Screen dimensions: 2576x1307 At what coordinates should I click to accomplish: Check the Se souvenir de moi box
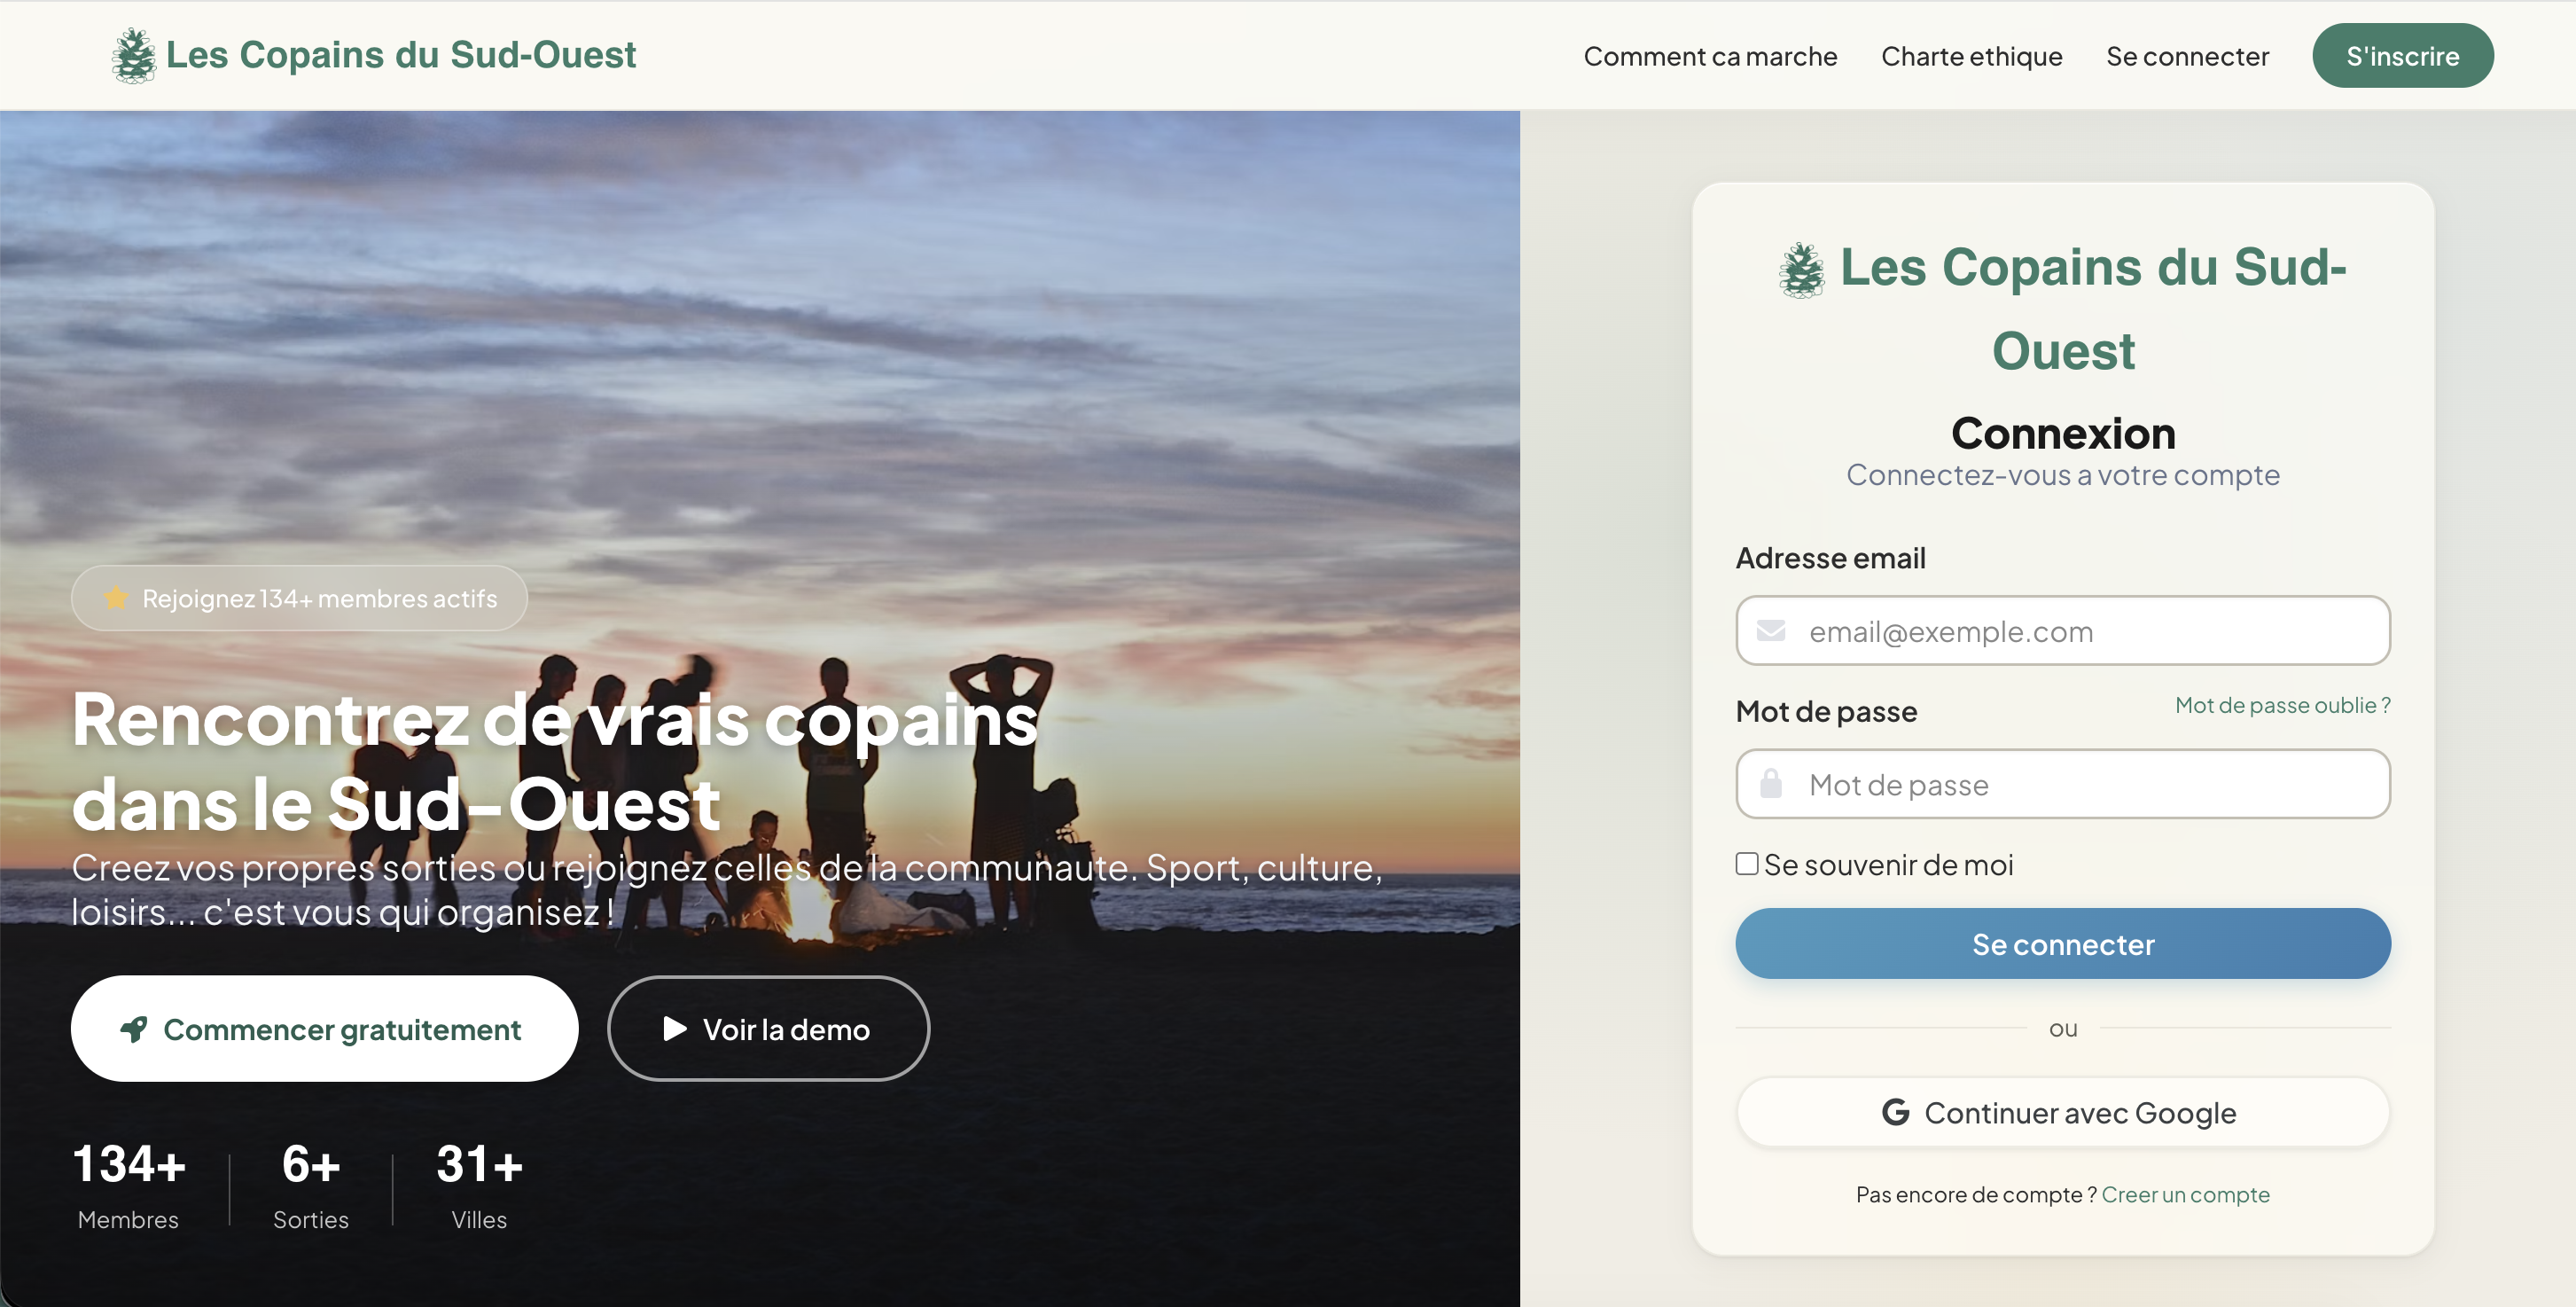(1747, 864)
